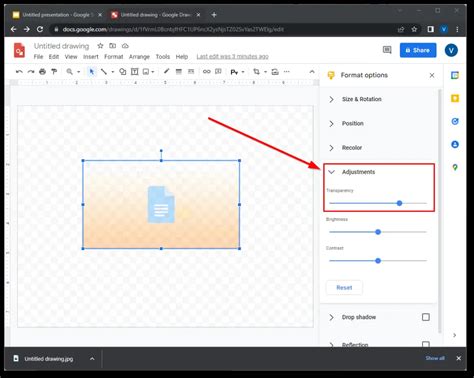Image resolution: width=474 pixels, height=378 pixels.
Task: Open the Zoom level dropdown arrow
Action: click(x=79, y=72)
